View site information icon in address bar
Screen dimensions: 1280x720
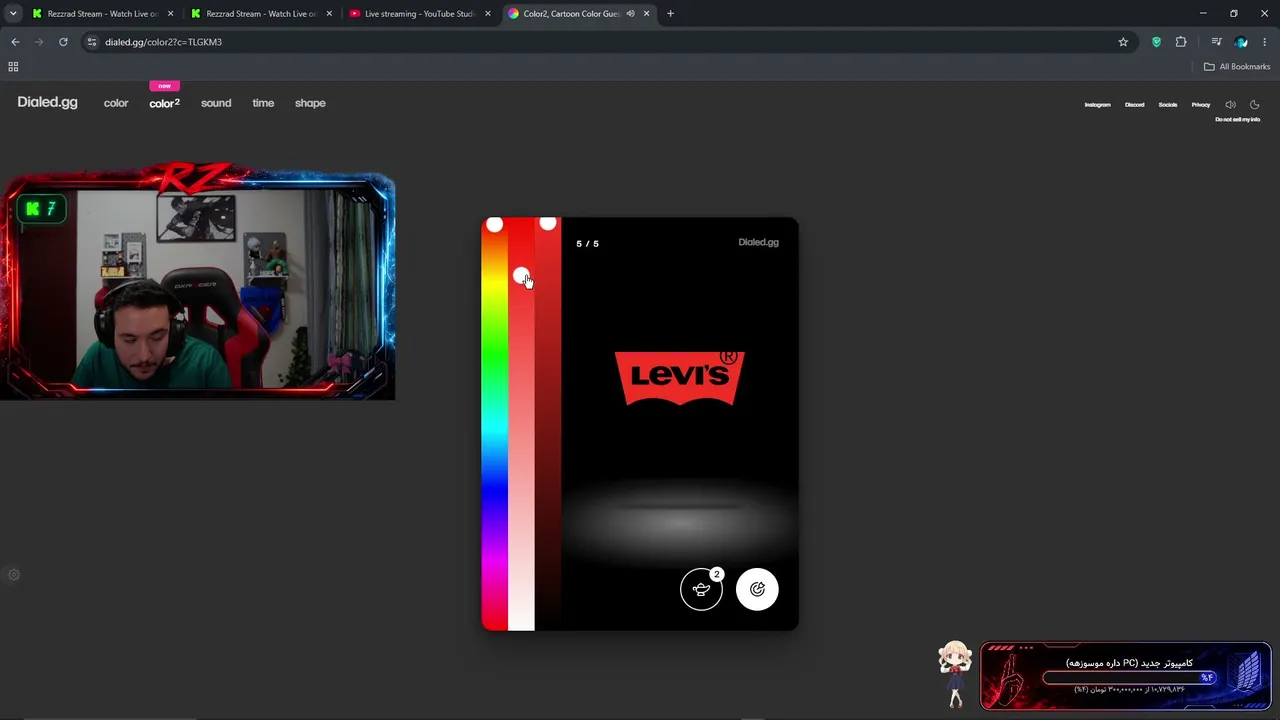[92, 42]
